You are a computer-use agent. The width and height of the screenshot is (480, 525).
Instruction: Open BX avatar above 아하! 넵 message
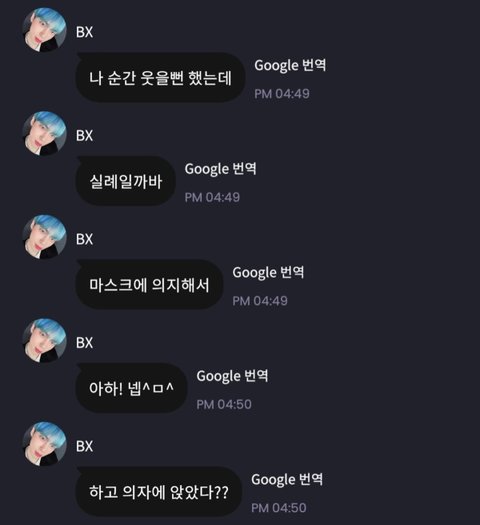tap(44, 340)
